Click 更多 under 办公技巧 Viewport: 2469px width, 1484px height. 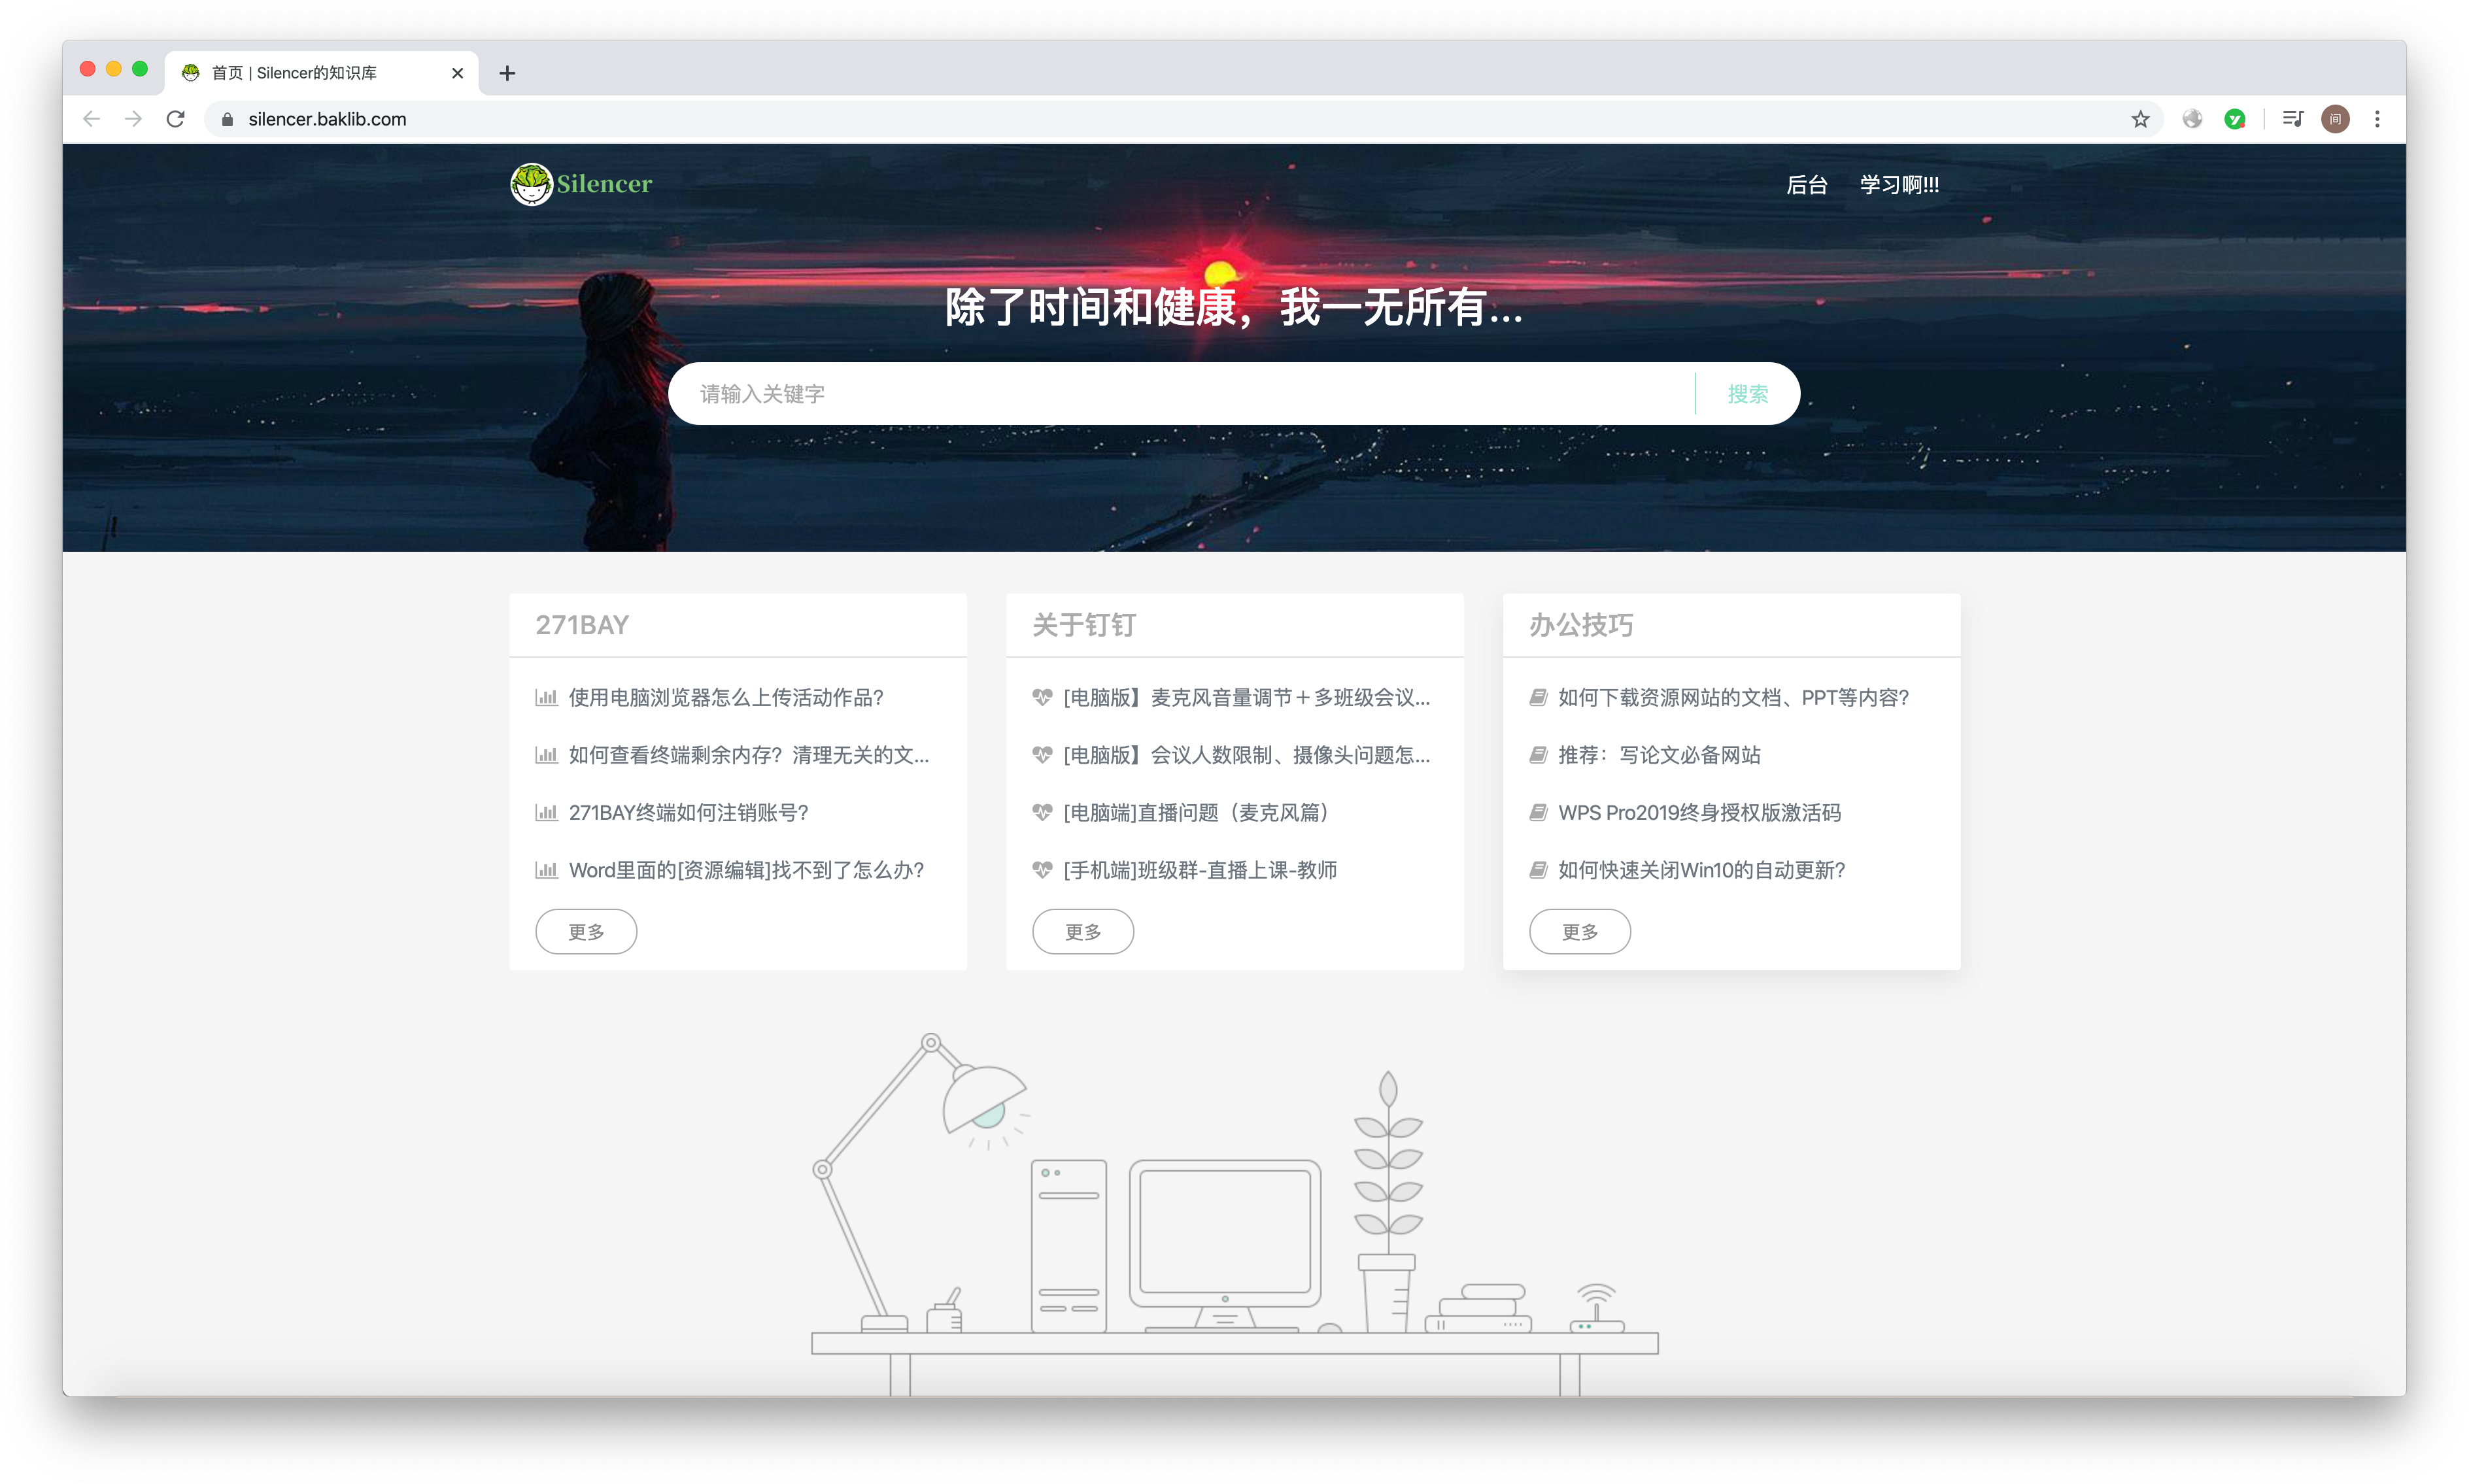[x=1580, y=931]
